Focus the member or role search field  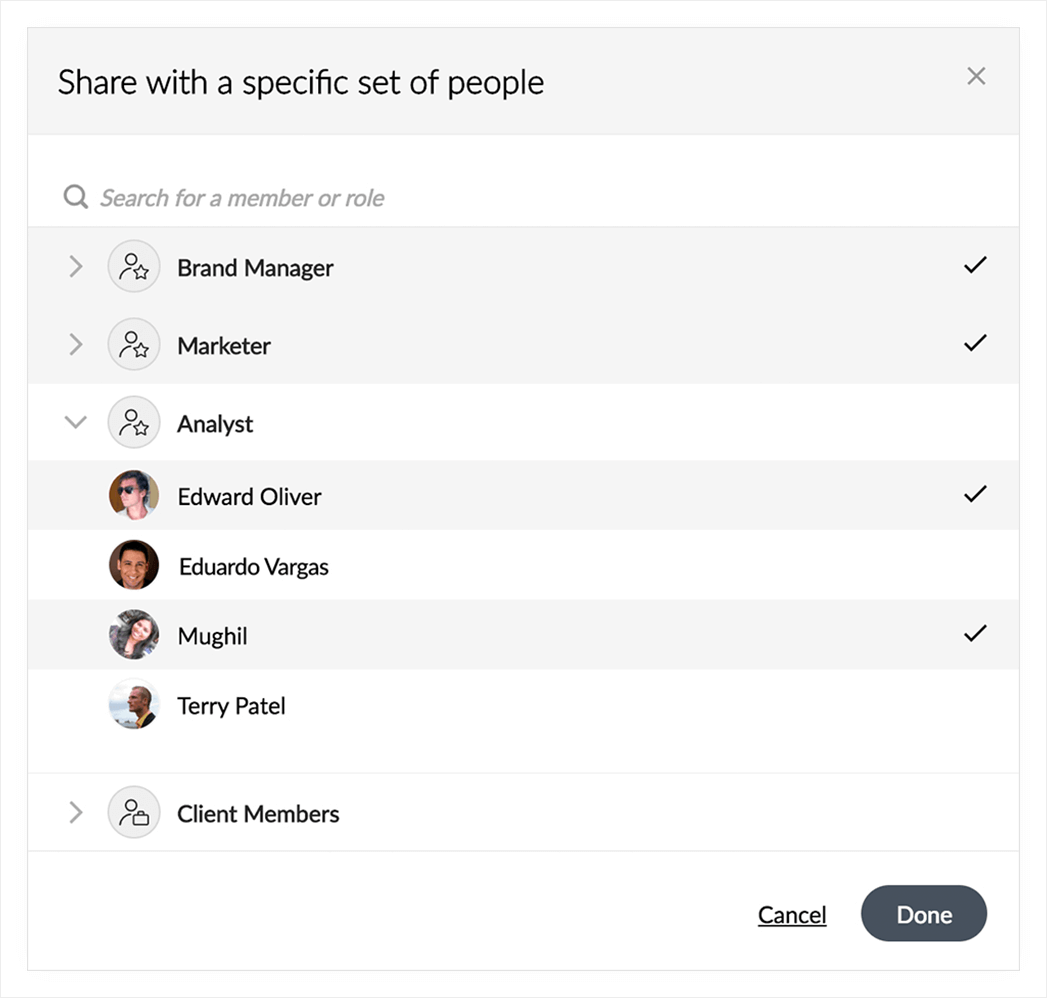pos(400,198)
